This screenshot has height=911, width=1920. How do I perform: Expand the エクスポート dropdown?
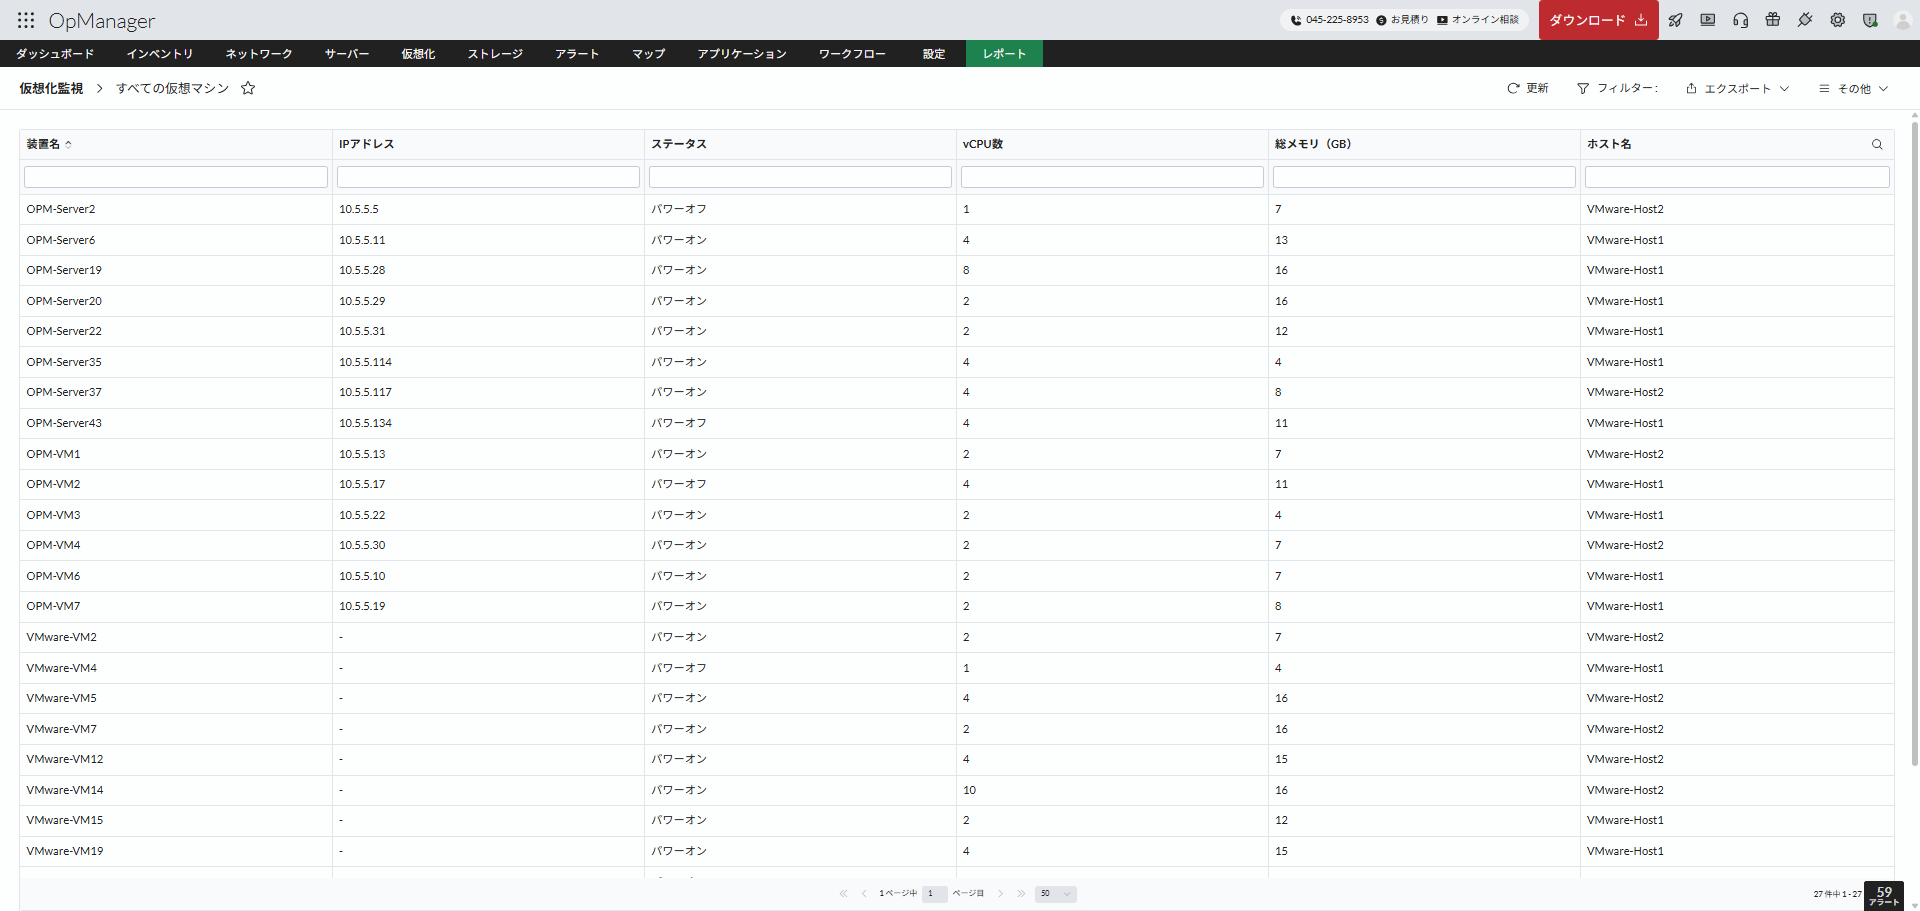tap(1737, 88)
